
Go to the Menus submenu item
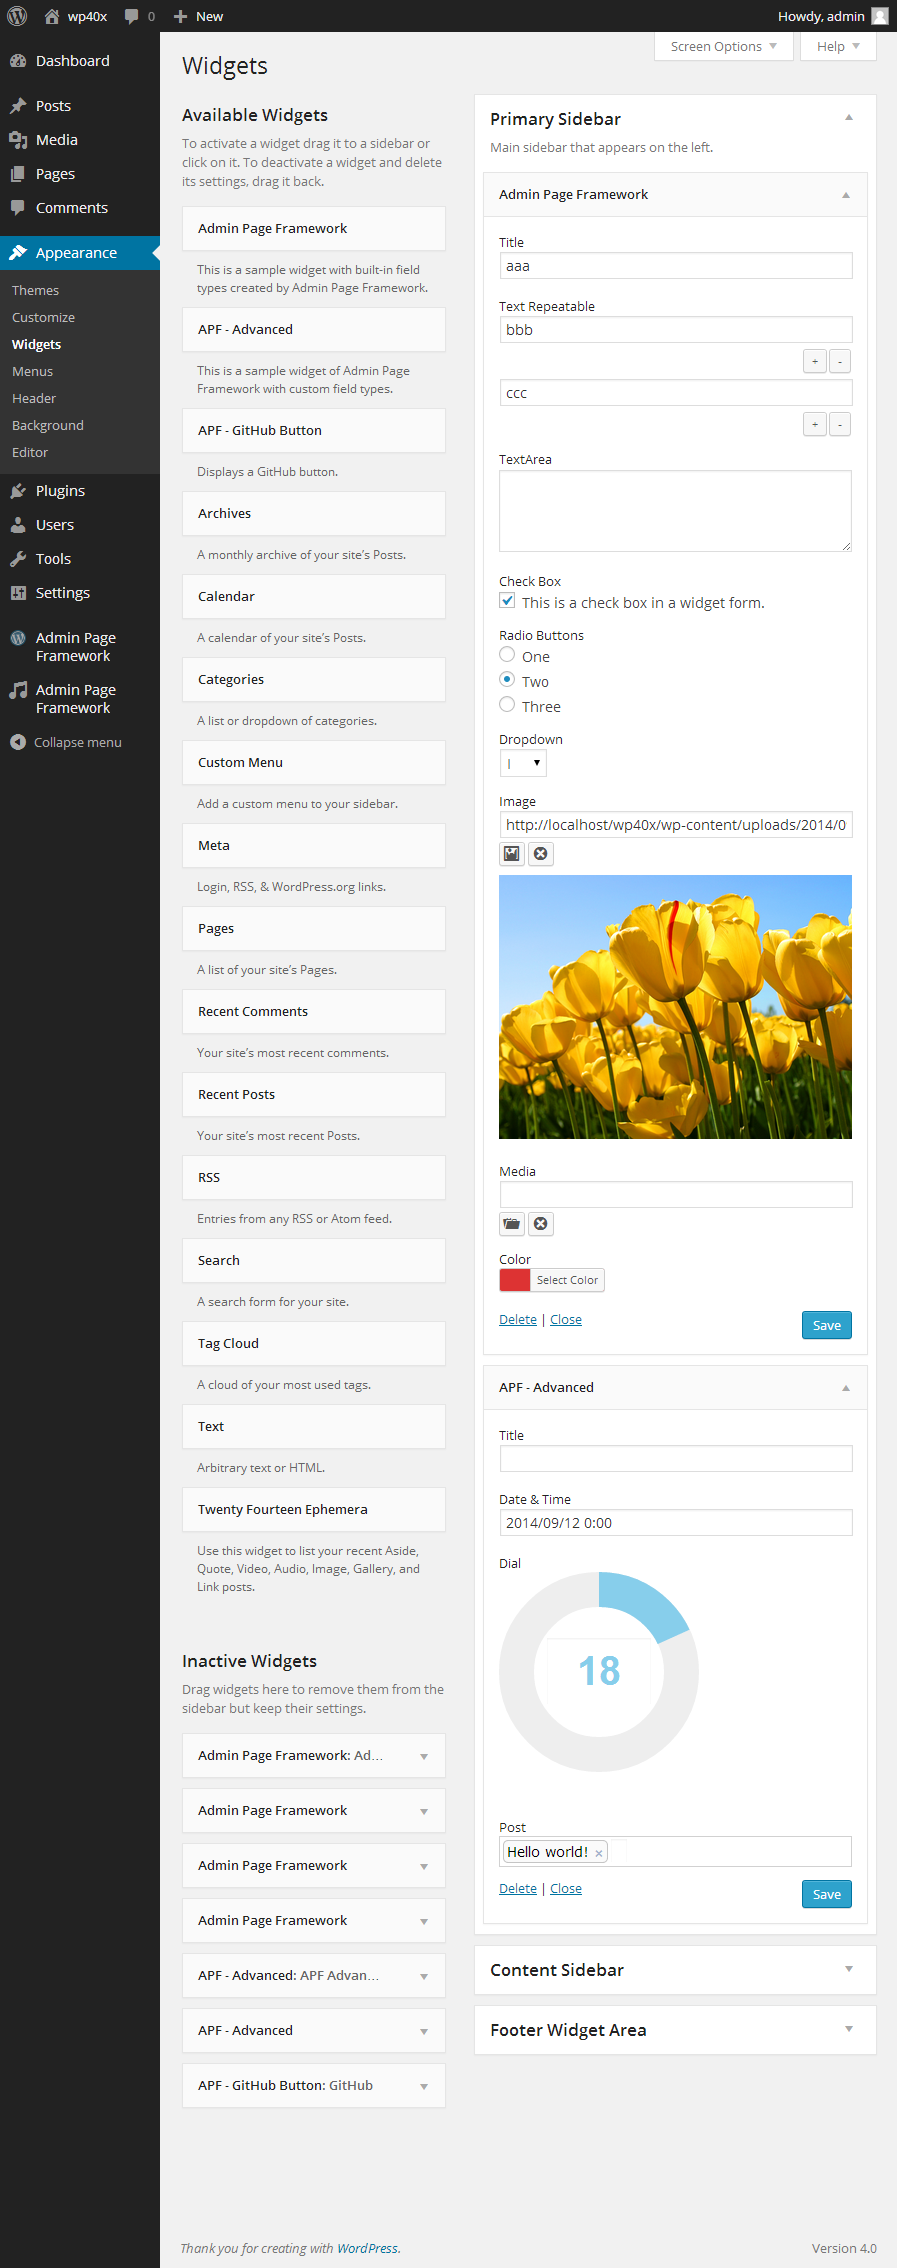[x=33, y=371]
